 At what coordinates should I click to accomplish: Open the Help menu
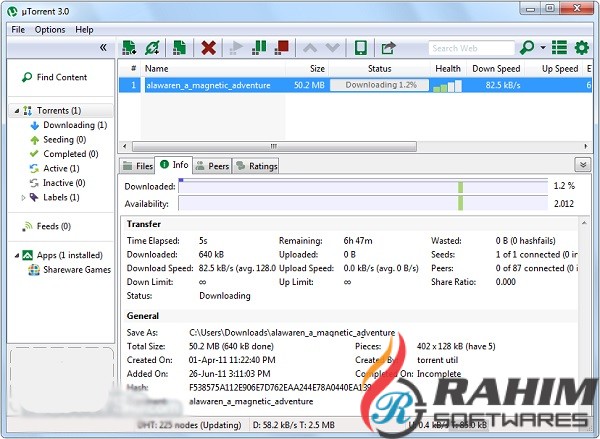(84, 29)
